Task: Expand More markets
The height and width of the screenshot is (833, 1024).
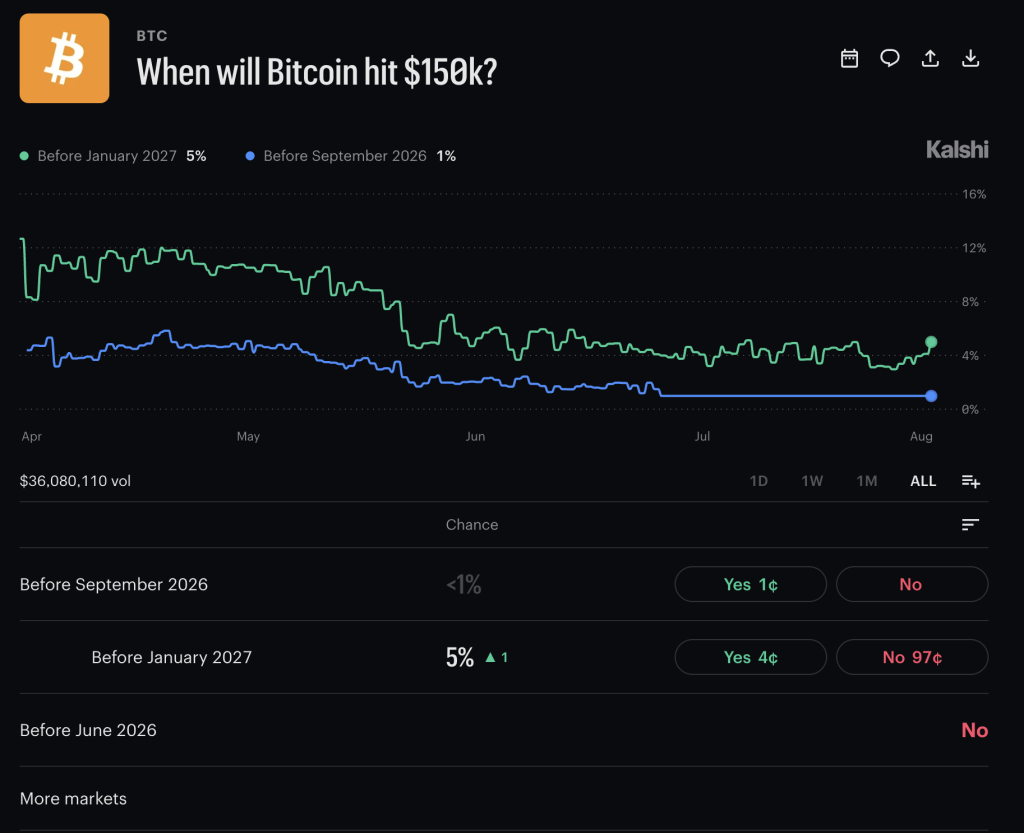Action: [x=73, y=798]
